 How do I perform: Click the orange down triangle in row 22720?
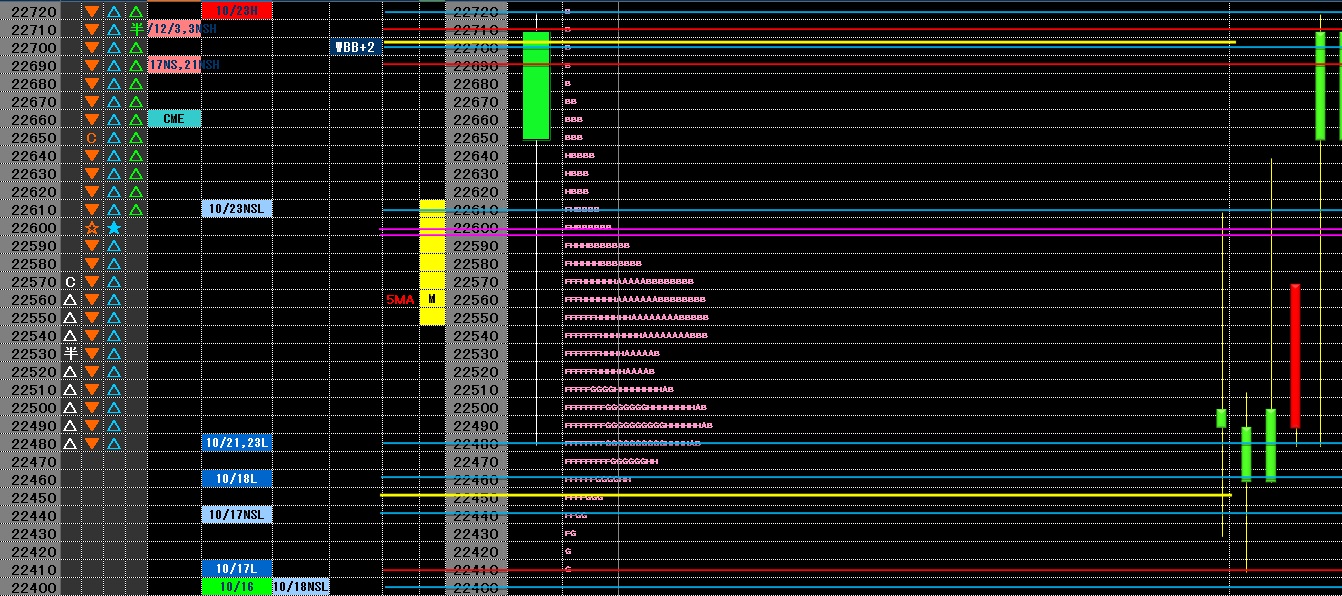92,12
